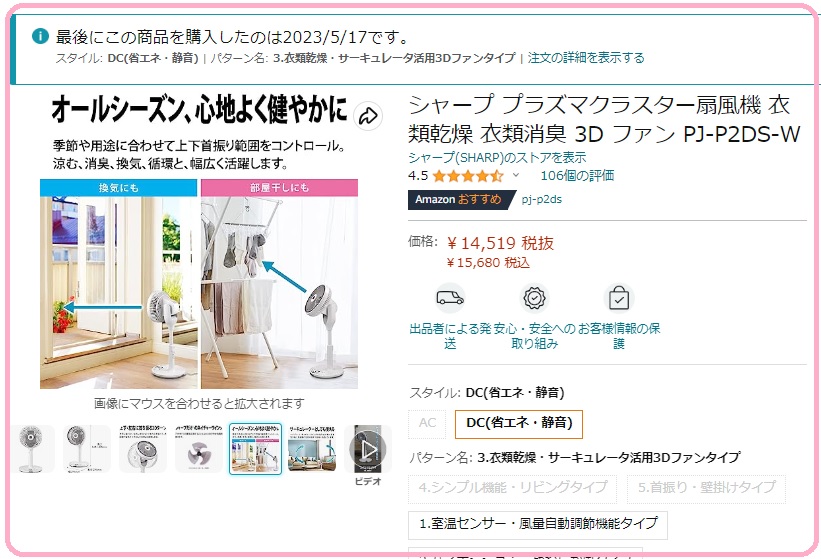Choose pattern 5.首振り・壁掛けタイプ
This screenshot has height=559, width=821.
(x=706, y=488)
